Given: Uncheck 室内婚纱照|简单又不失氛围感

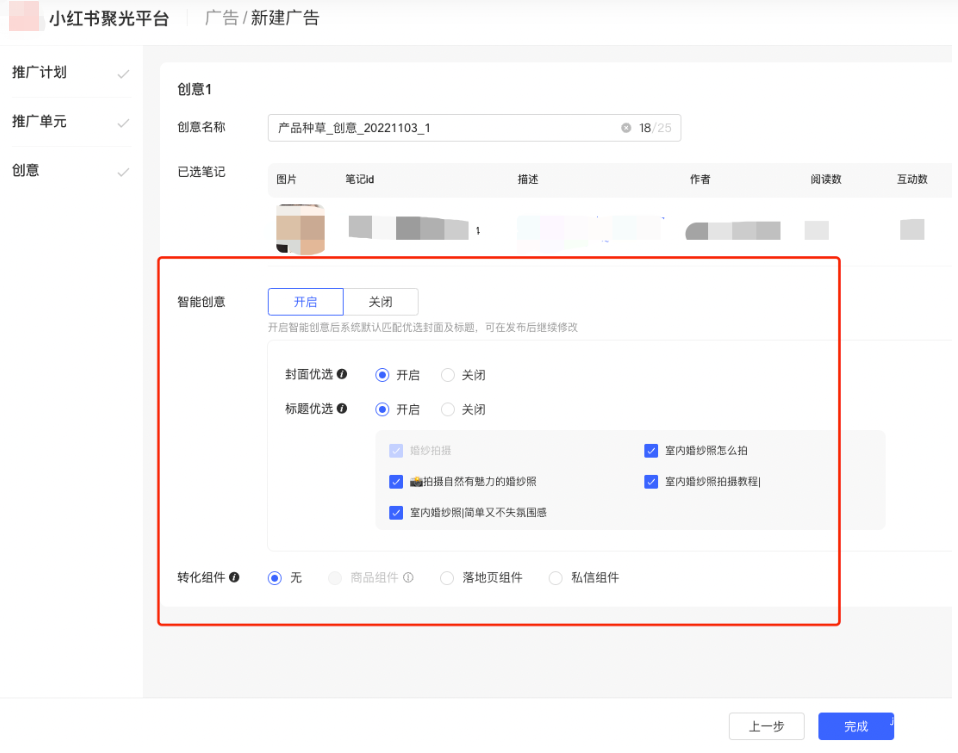Looking at the screenshot, I should (x=396, y=513).
